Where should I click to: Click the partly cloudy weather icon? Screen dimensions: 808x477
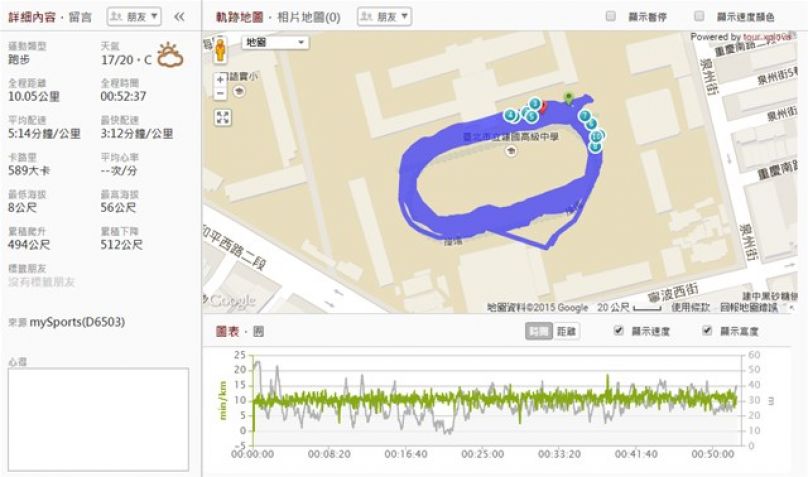tap(170, 55)
